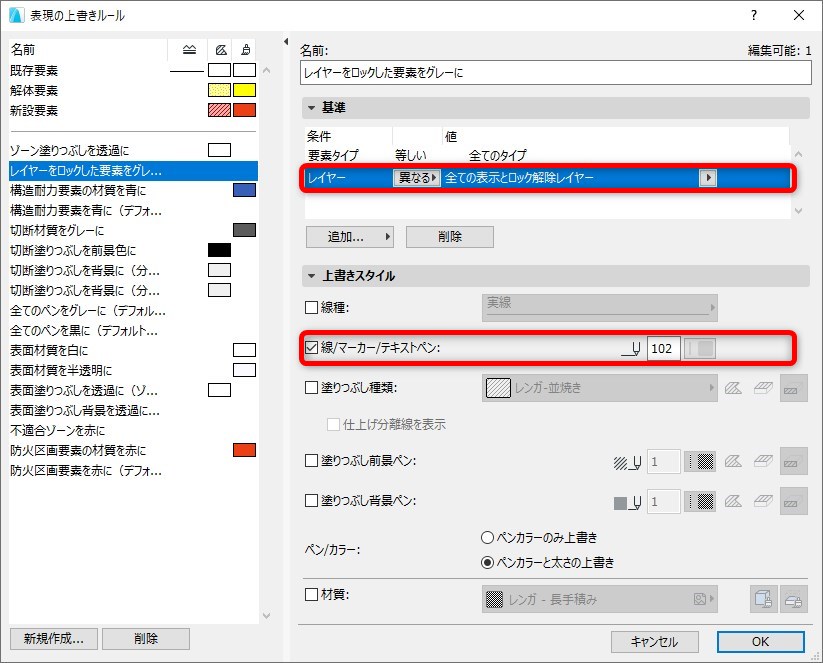
Task: Click the pen 102 color swatch
Action: (700, 349)
